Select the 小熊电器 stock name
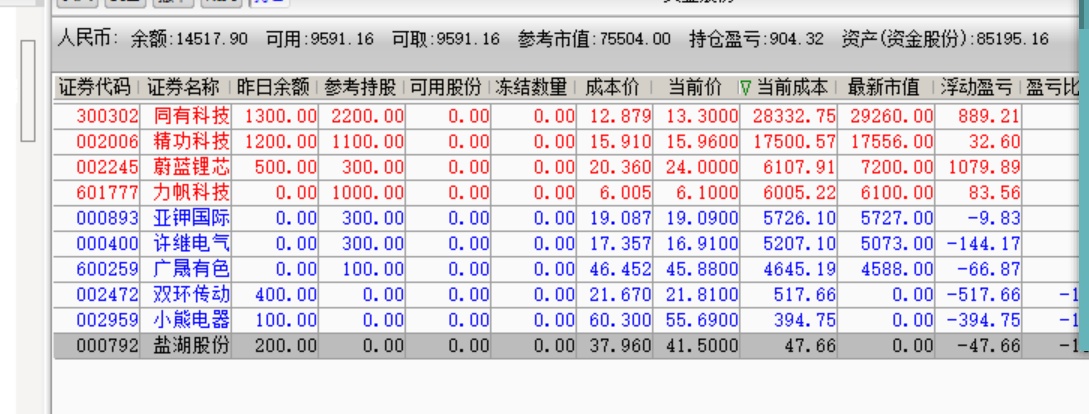The height and width of the screenshot is (414, 1089). pos(191,320)
